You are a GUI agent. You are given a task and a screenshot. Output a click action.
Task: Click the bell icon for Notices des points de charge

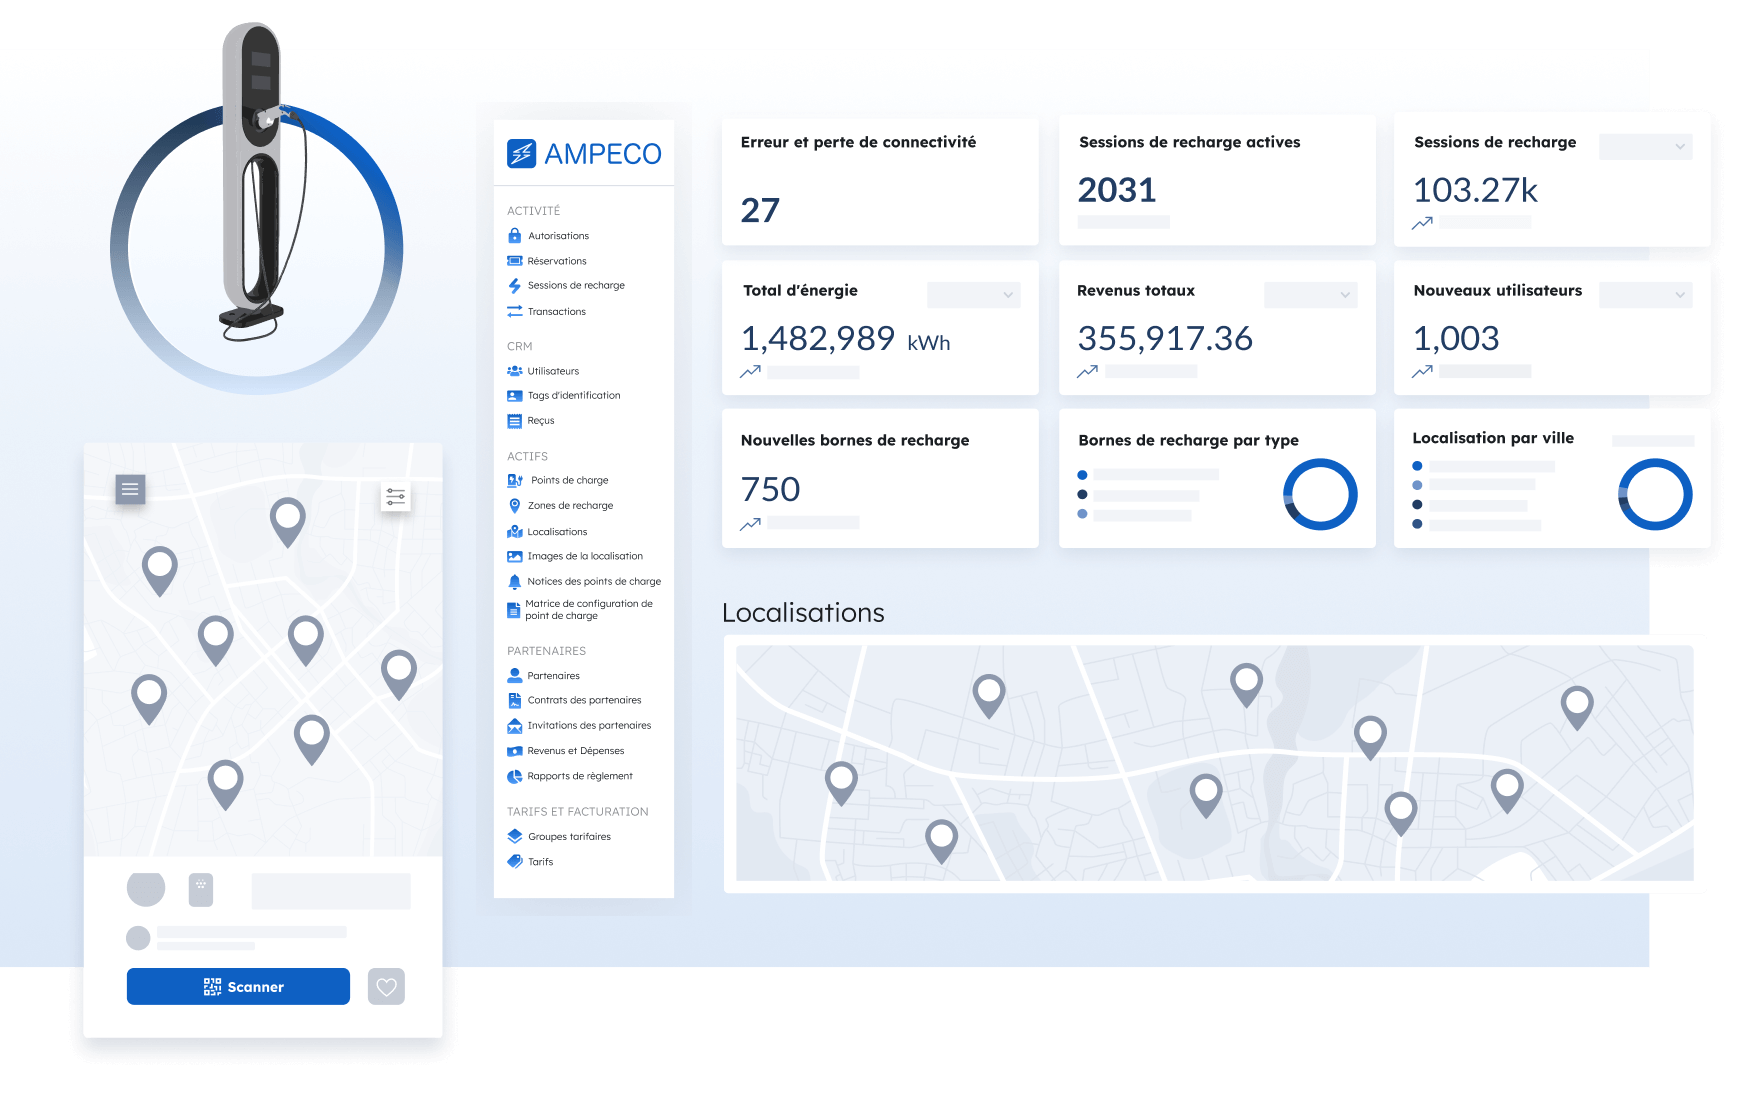(x=514, y=581)
